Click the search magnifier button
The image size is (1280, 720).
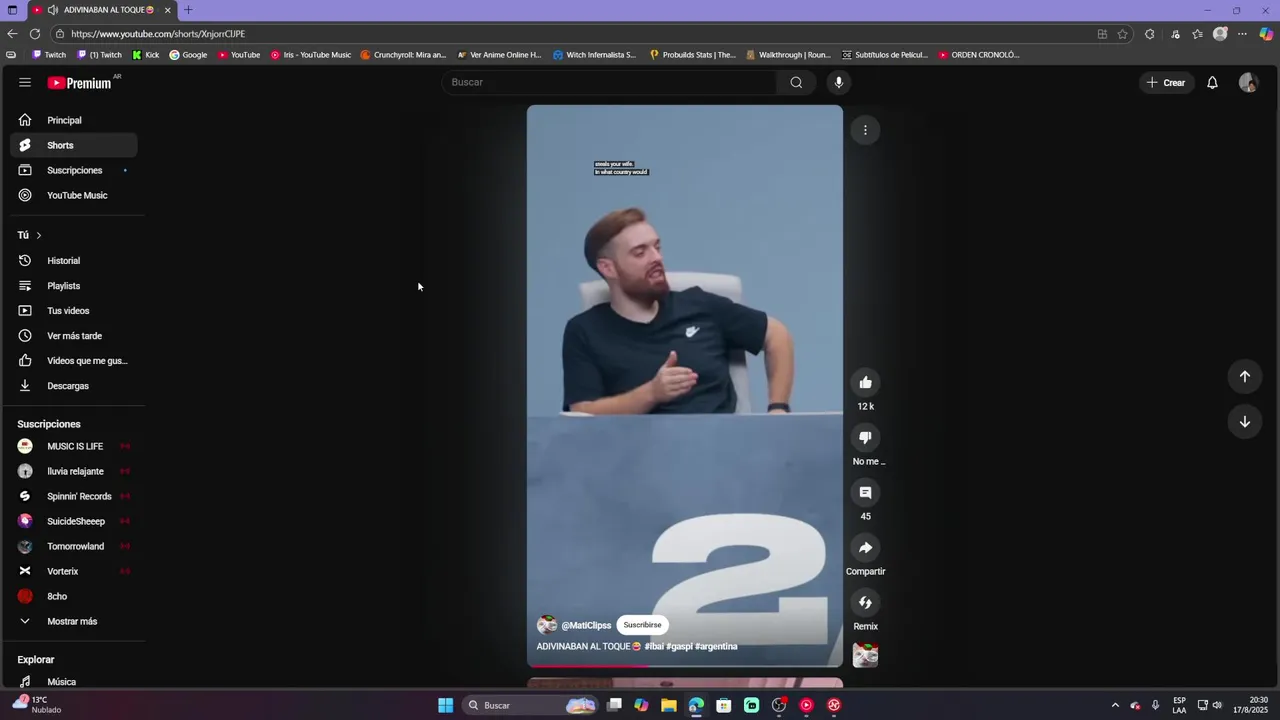pyautogui.click(x=796, y=82)
